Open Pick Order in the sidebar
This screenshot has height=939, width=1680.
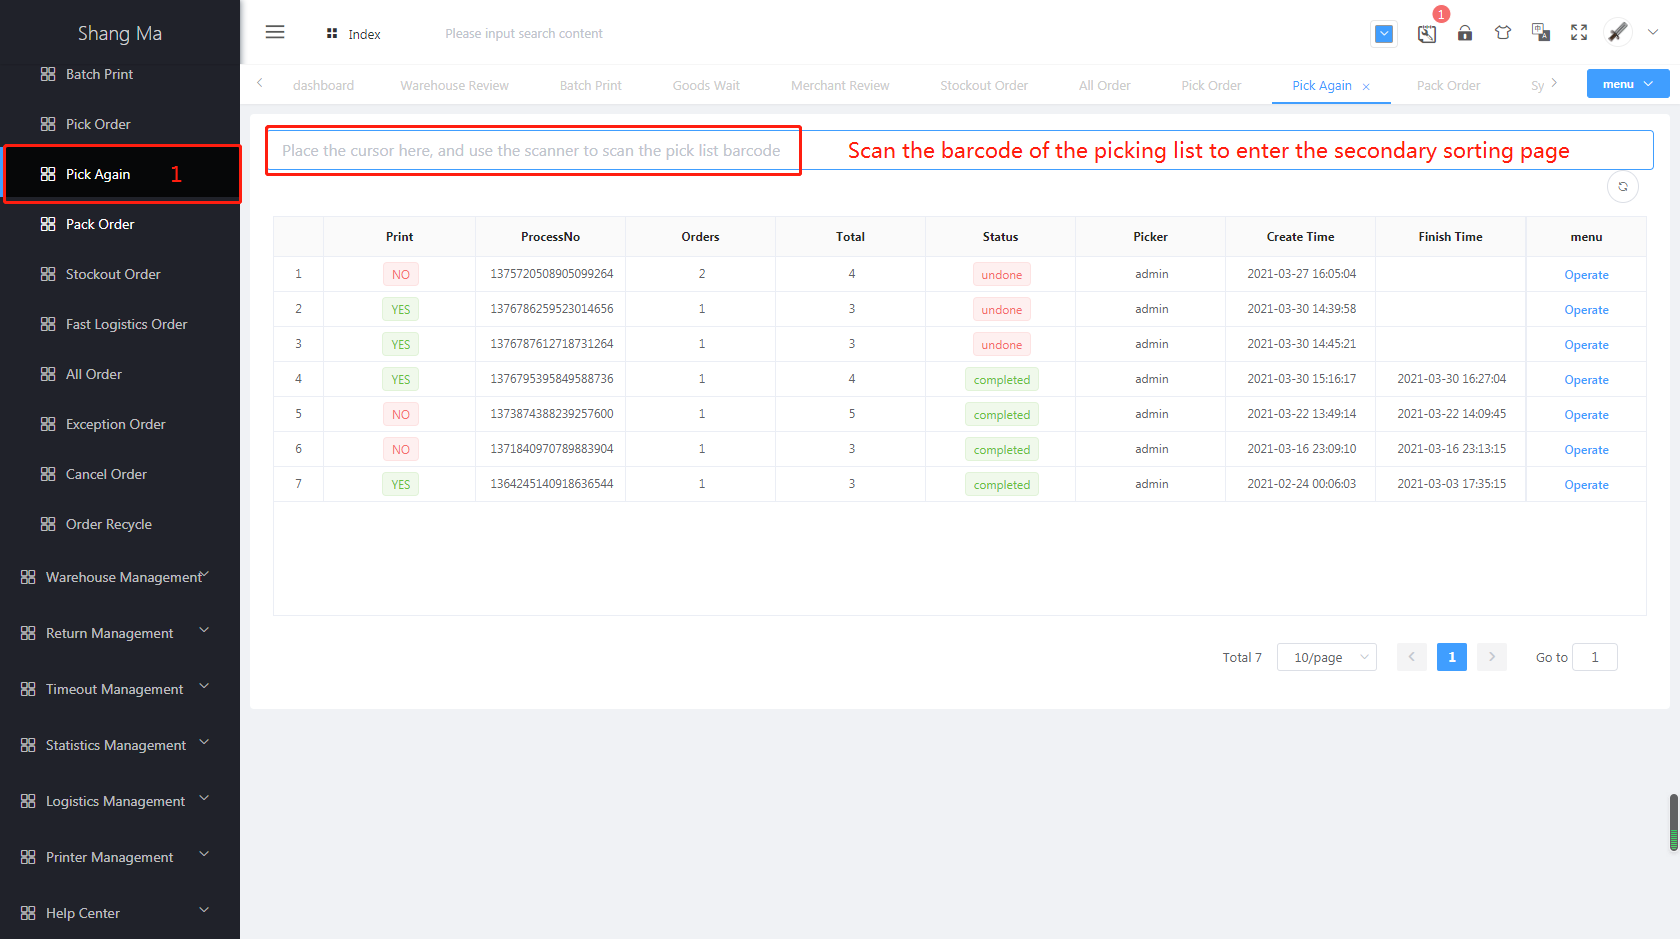tap(120, 124)
